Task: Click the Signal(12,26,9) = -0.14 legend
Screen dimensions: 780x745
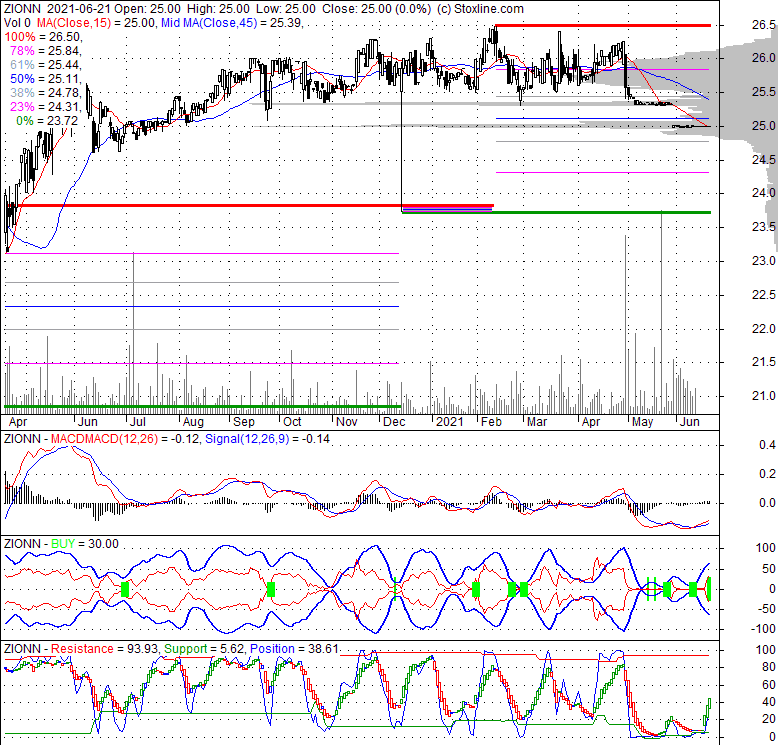Action: pos(267,439)
